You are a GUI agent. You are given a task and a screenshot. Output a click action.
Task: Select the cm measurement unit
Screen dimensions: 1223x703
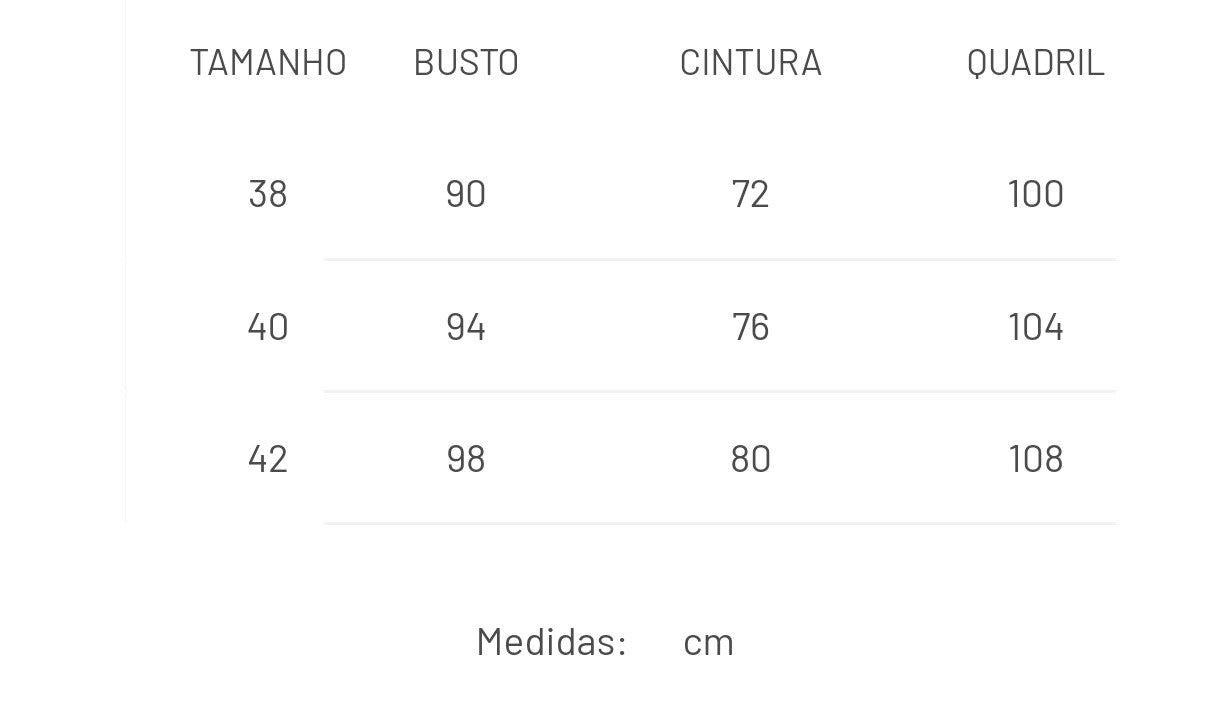coord(709,642)
